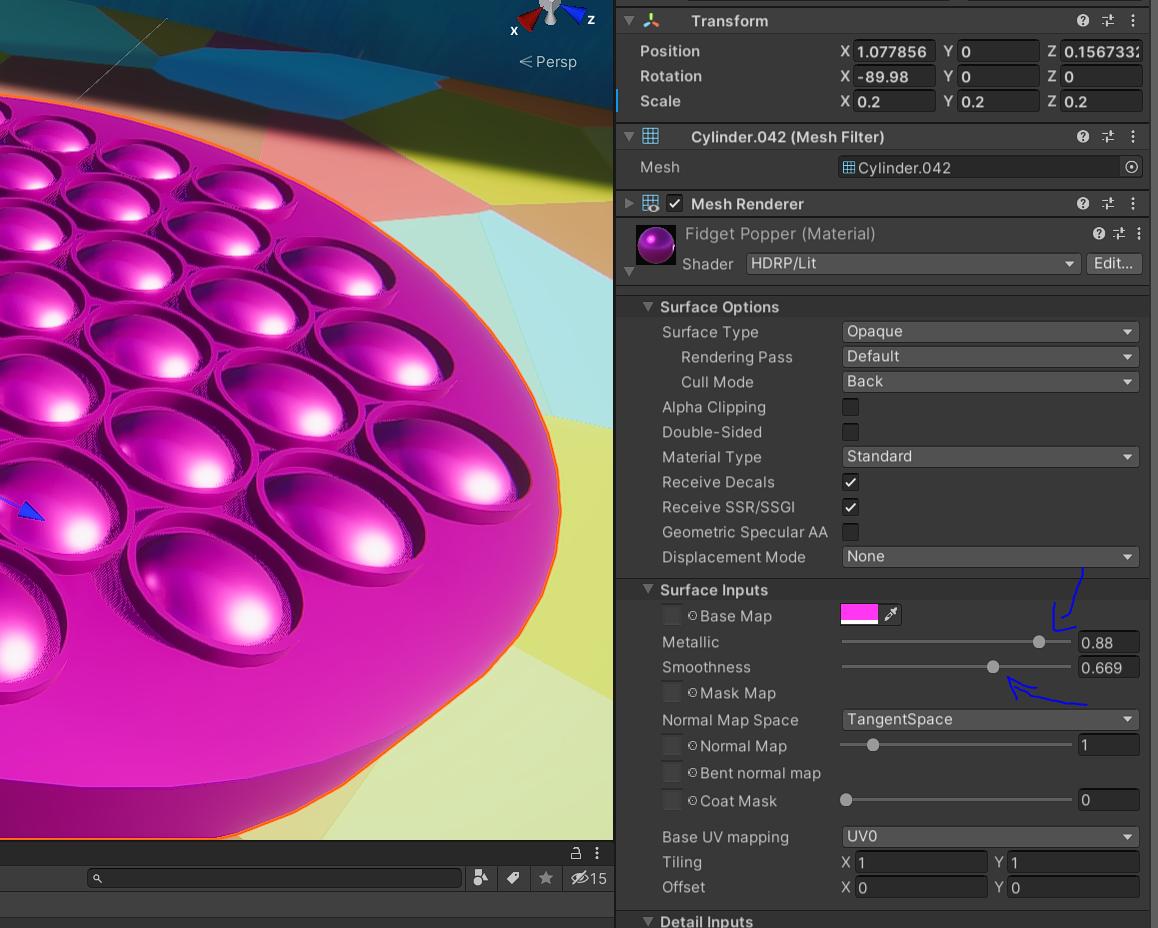Collapse Surface Inputs section

click(x=648, y=589)
